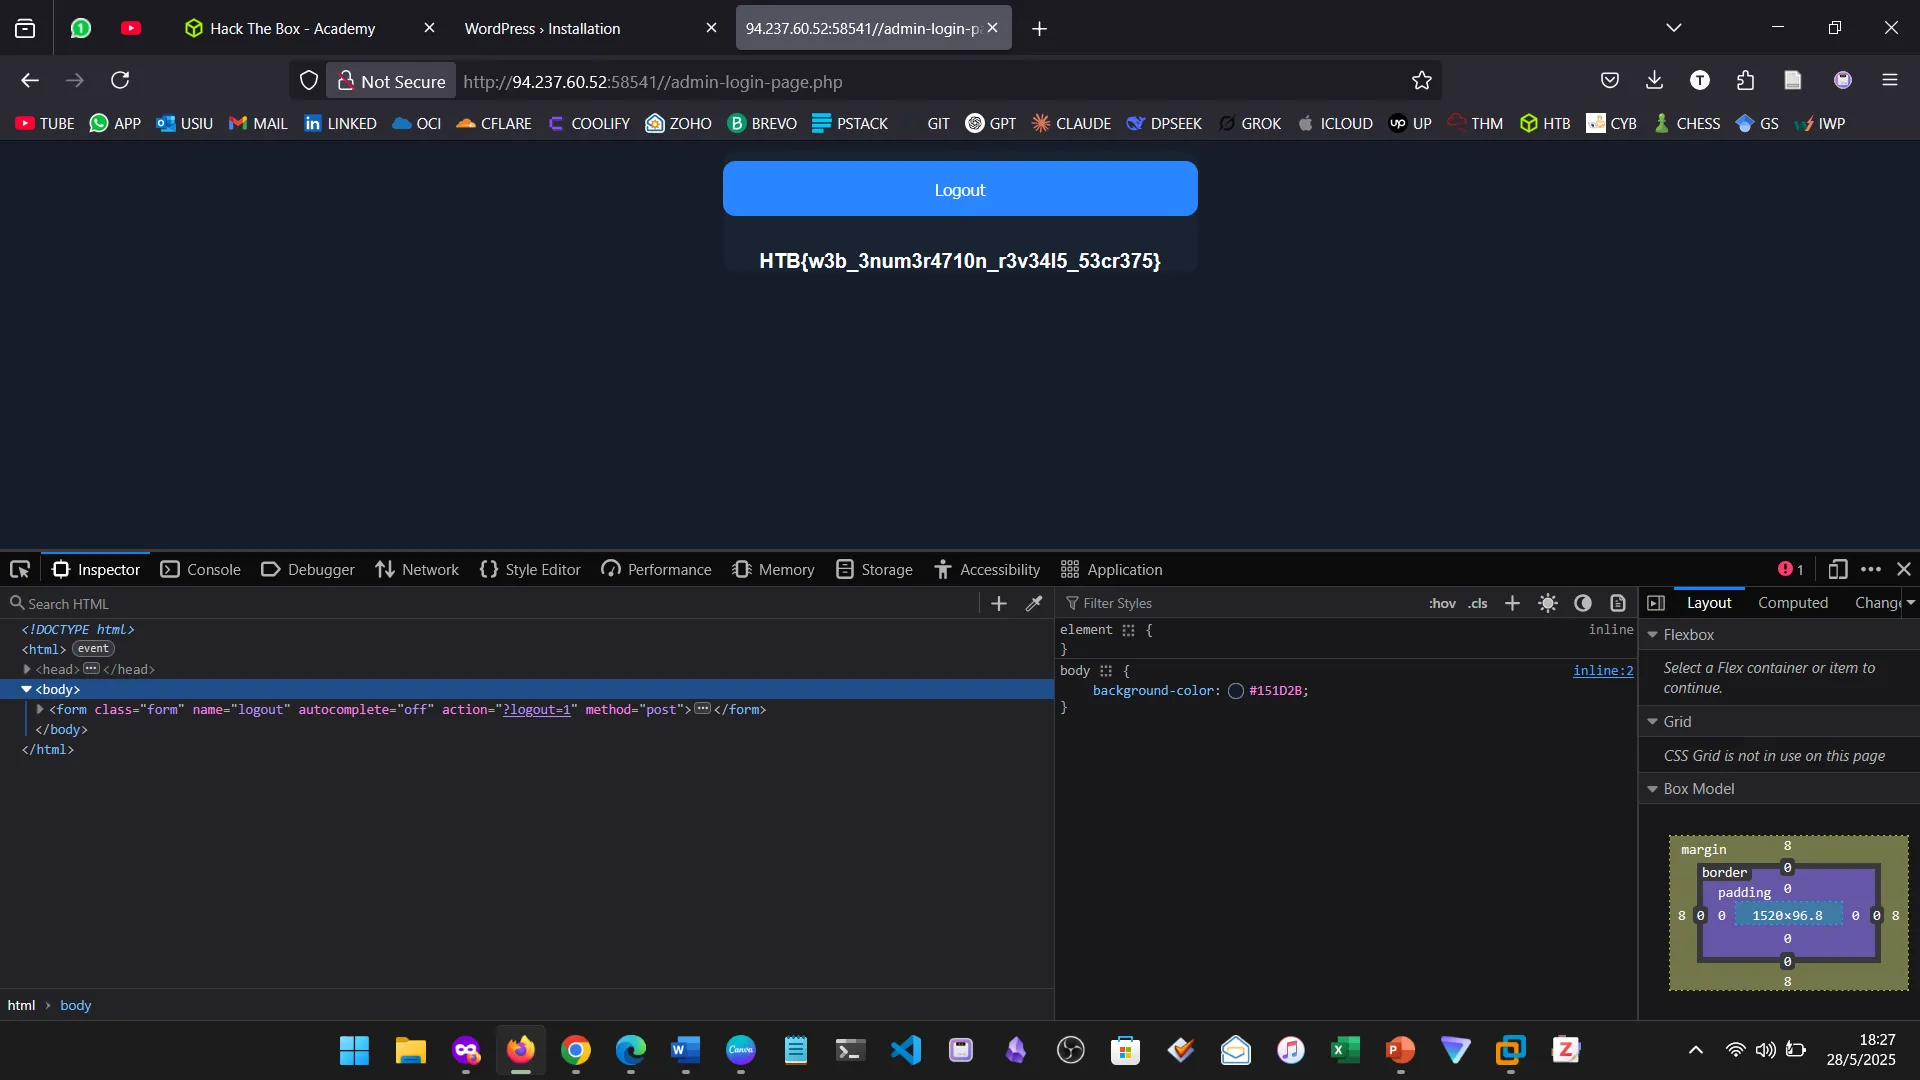Click the #151D2B background color swatch
The image size is (1920, 1080).
pyautogui.click(x=1236, y=691)
